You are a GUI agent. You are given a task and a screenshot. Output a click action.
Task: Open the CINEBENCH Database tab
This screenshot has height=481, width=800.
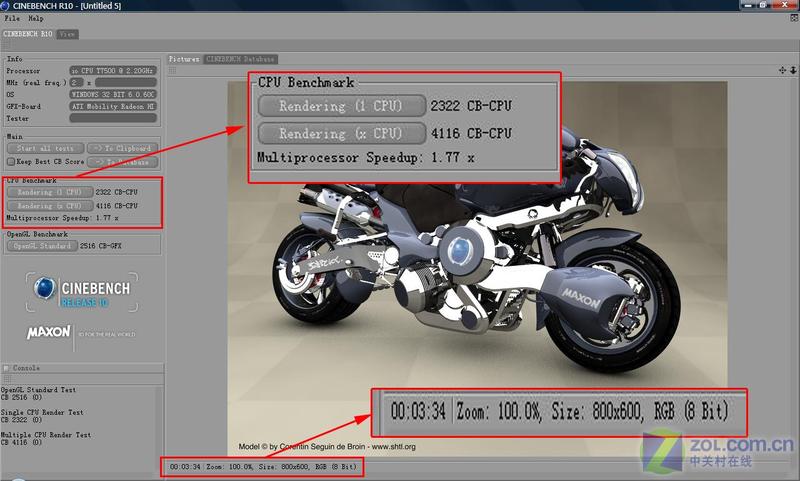(240, 59)
